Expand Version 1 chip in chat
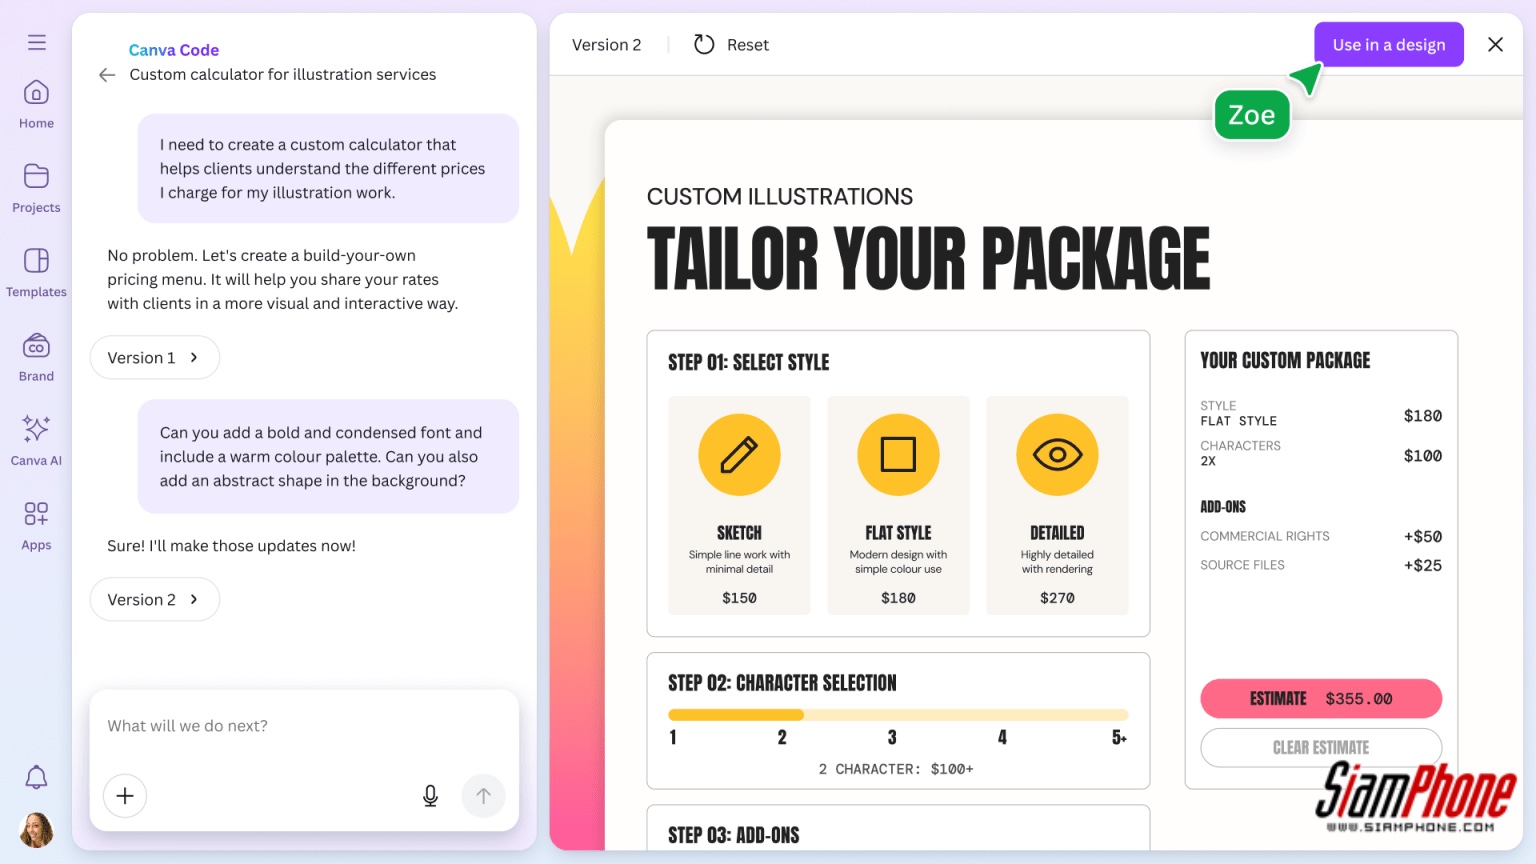Screen dimensions: 1536x864 pyautogui.click(x=154, y=358)
